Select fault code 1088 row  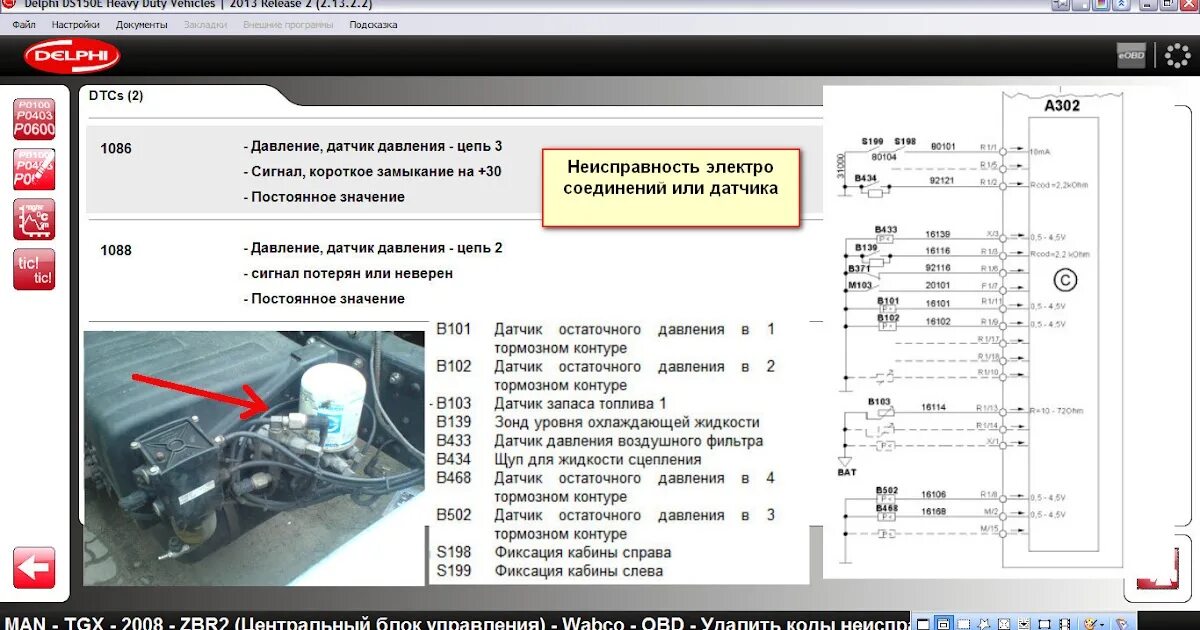(455, 272)
